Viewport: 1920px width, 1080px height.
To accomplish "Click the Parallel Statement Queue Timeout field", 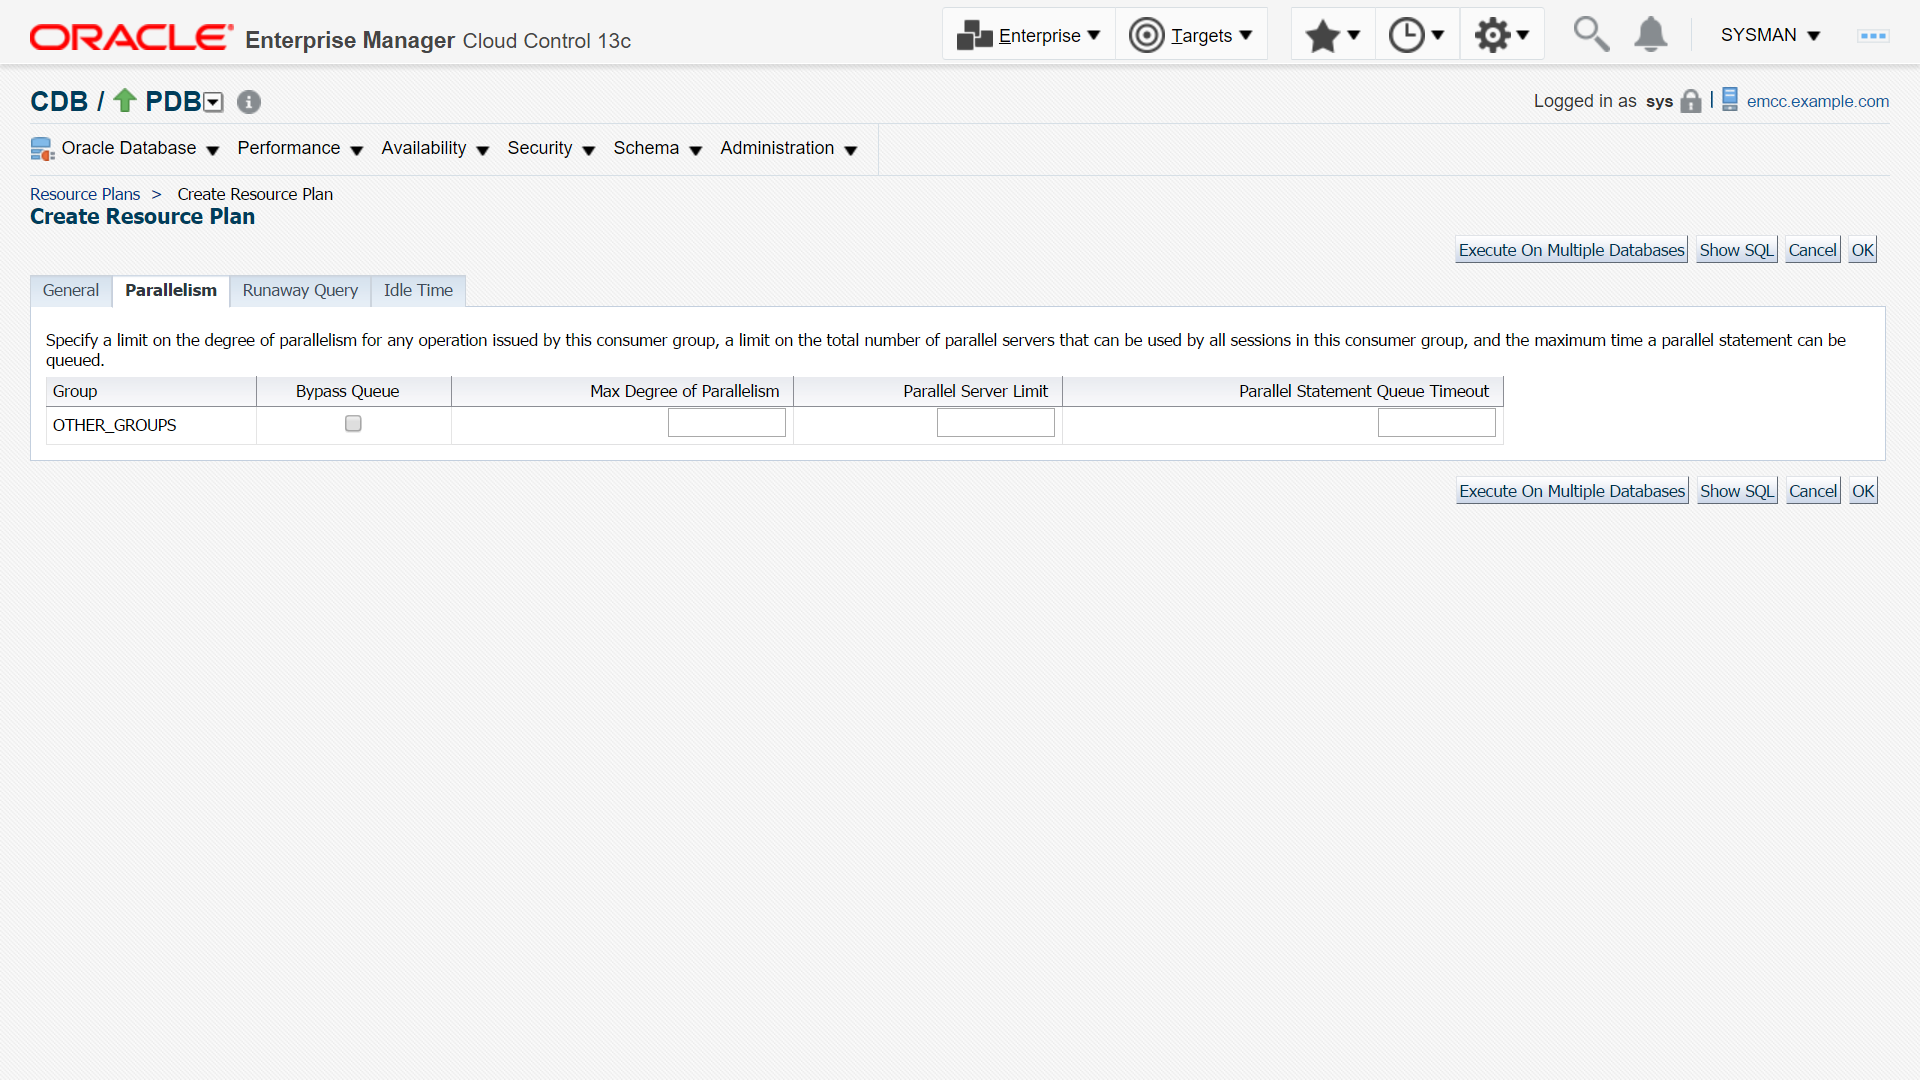I will [1436, 423].
